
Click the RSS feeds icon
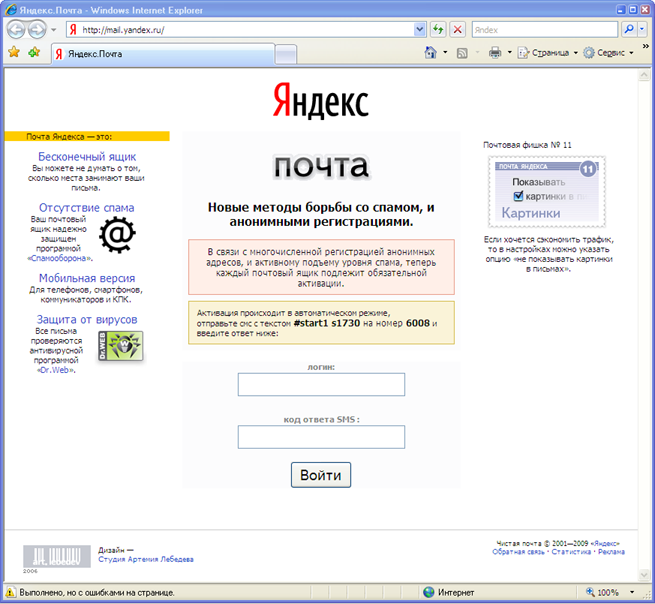(x=462, y=53)
